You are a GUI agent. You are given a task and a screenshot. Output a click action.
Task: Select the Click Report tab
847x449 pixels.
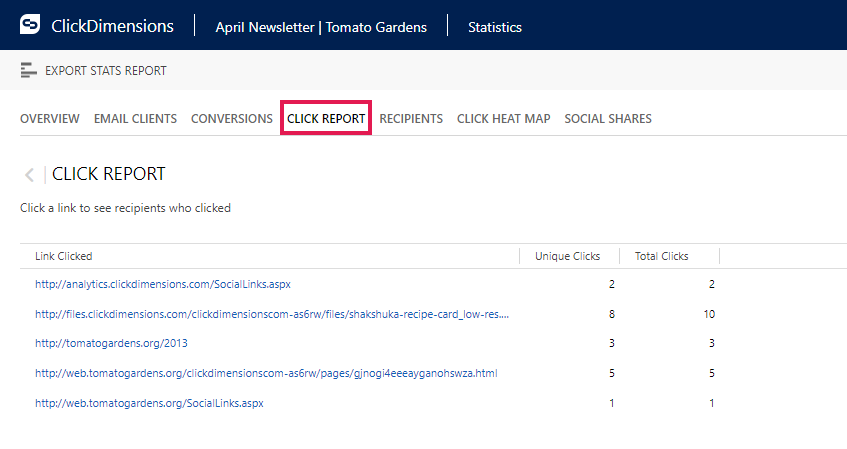(x=326, y=119)
